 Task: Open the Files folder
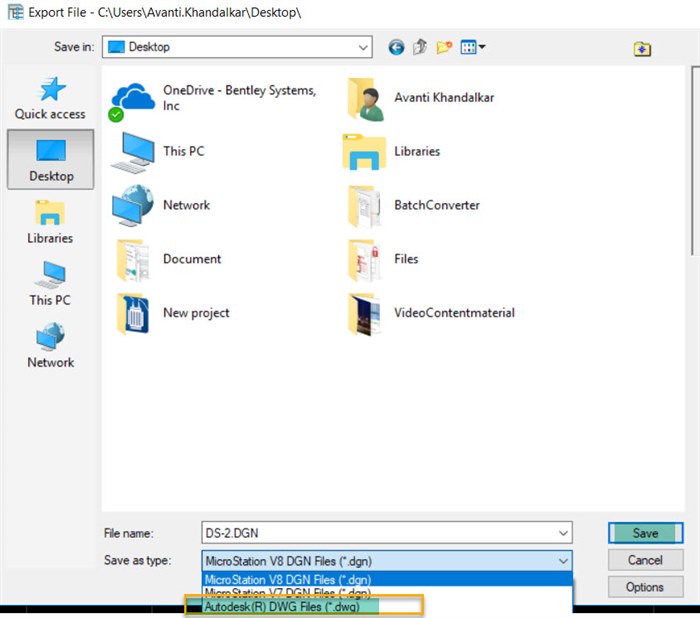[383, 259]
